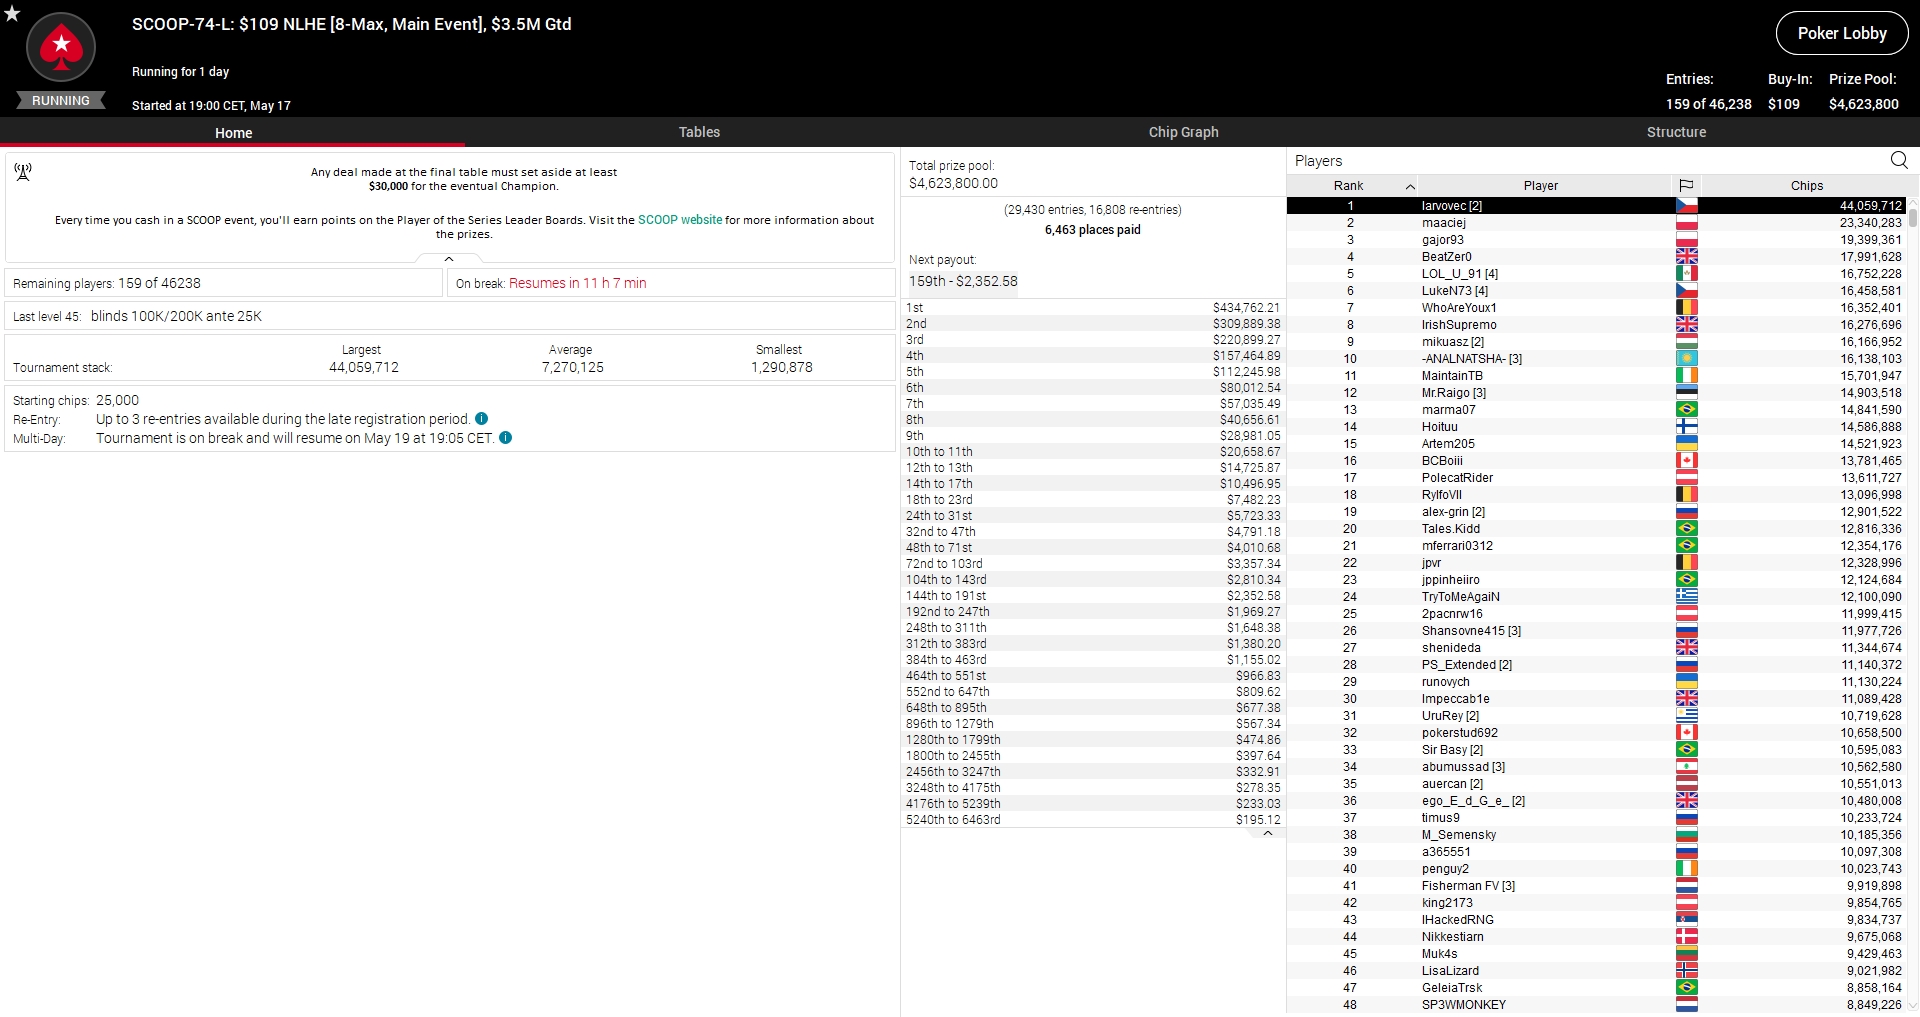Click the flag next to Nikkestiarn
The width and height of the screenshot is (1920, 1017).
(1687, 937)
